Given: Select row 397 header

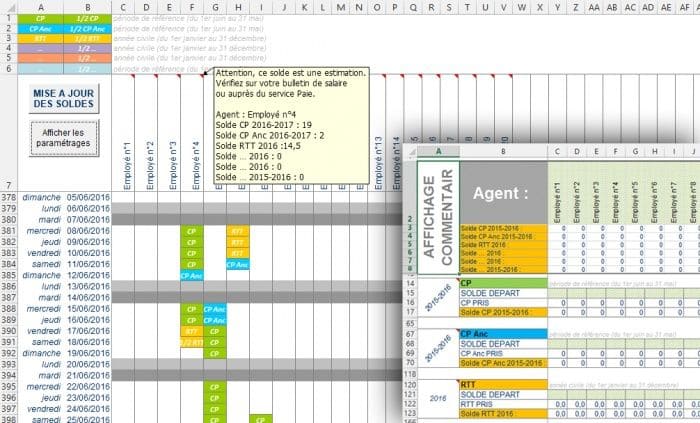Looking at the screenshot, I should pos(8,409).
